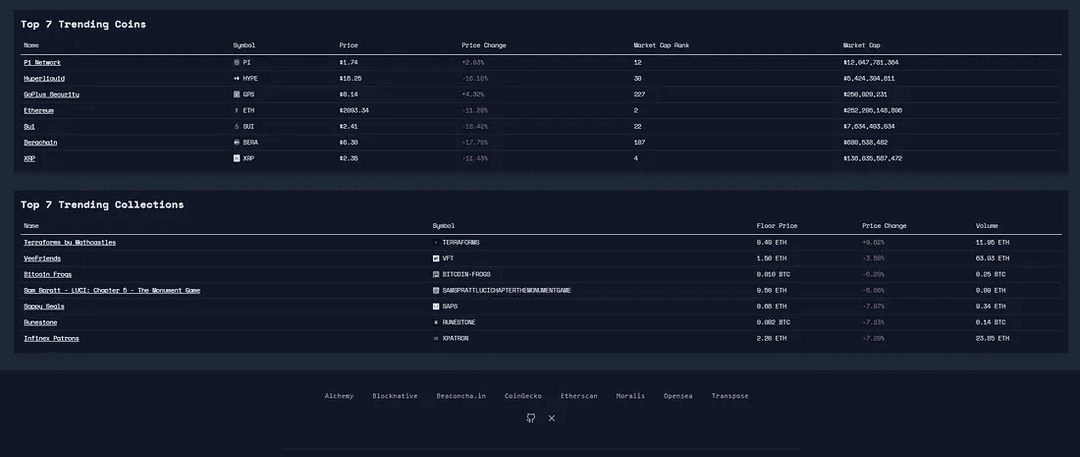Open the Ethereum coin link

pyautogui.click(x=39, y=110)
